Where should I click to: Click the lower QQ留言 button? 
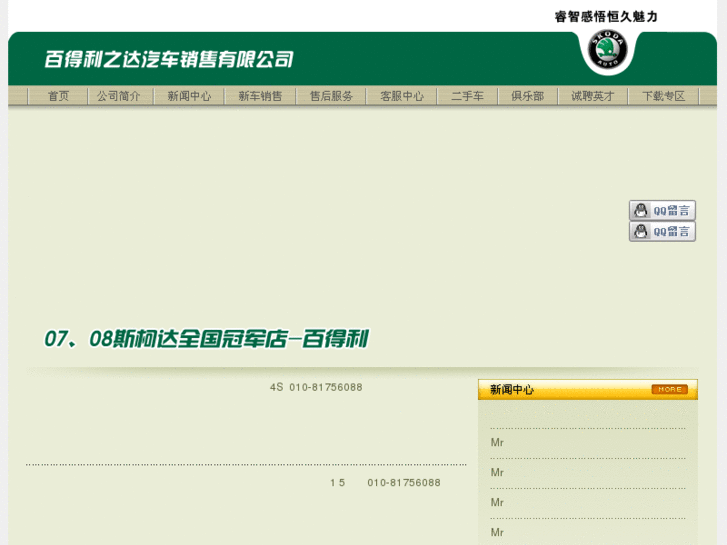662,231
